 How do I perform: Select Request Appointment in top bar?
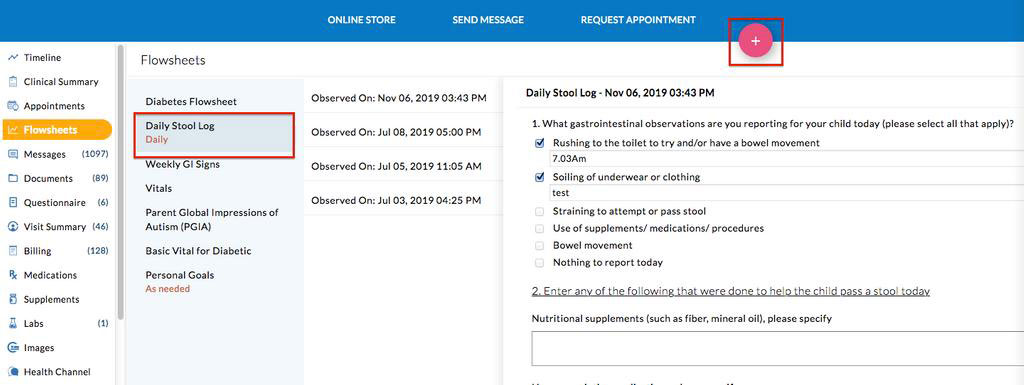pos(638,20)
